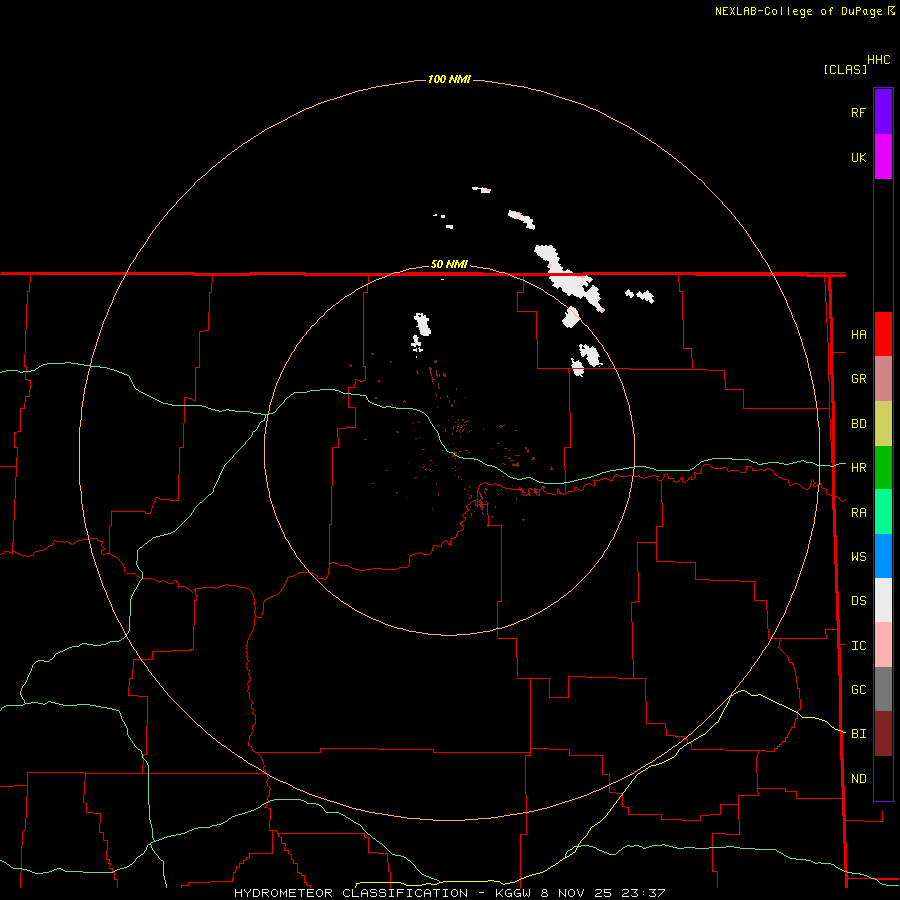Click the HR legend label
This screenshot has width=900, height=900.
859,468
